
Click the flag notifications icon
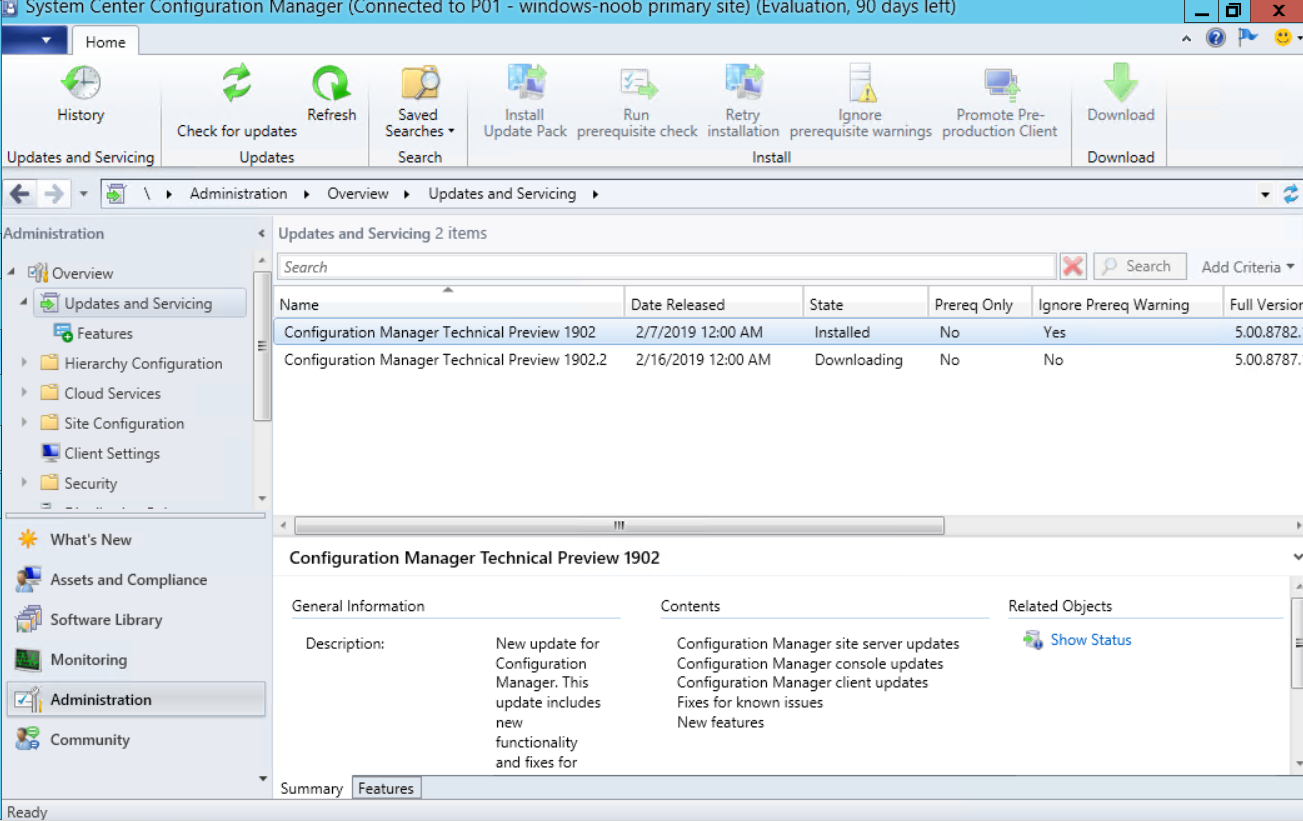1247,38
